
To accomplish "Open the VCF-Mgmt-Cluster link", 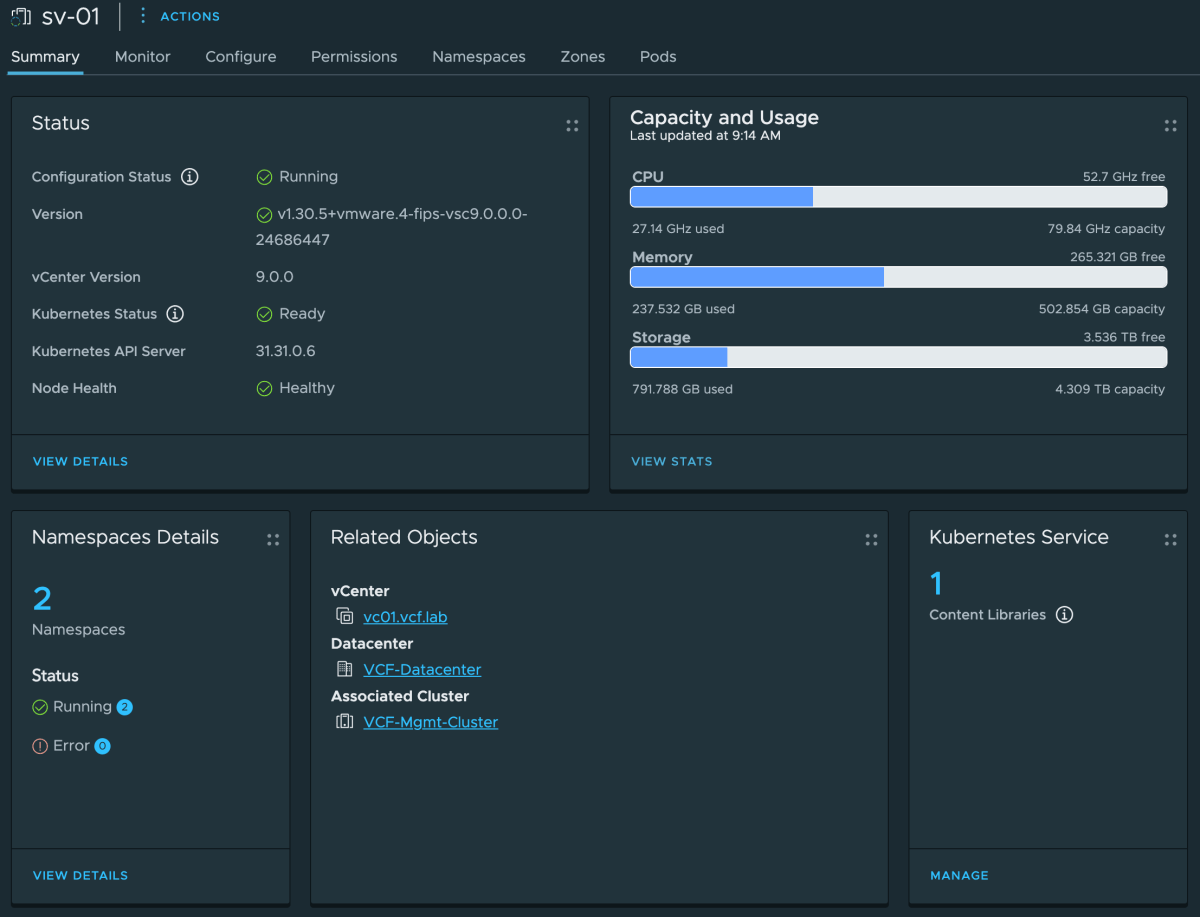I will tap(430, 721).
